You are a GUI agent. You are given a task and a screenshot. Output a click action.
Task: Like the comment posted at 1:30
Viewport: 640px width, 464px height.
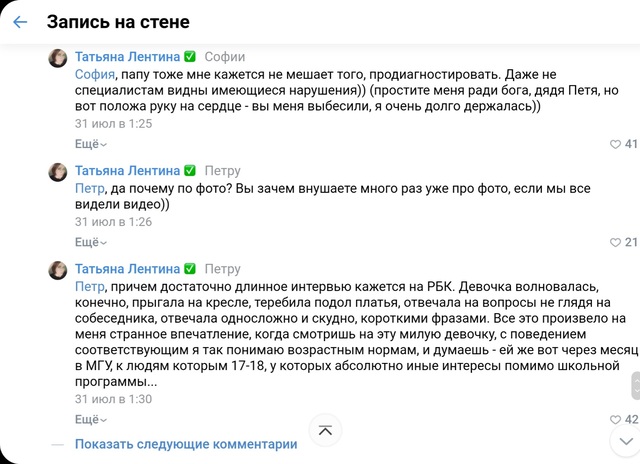[615, 420]
